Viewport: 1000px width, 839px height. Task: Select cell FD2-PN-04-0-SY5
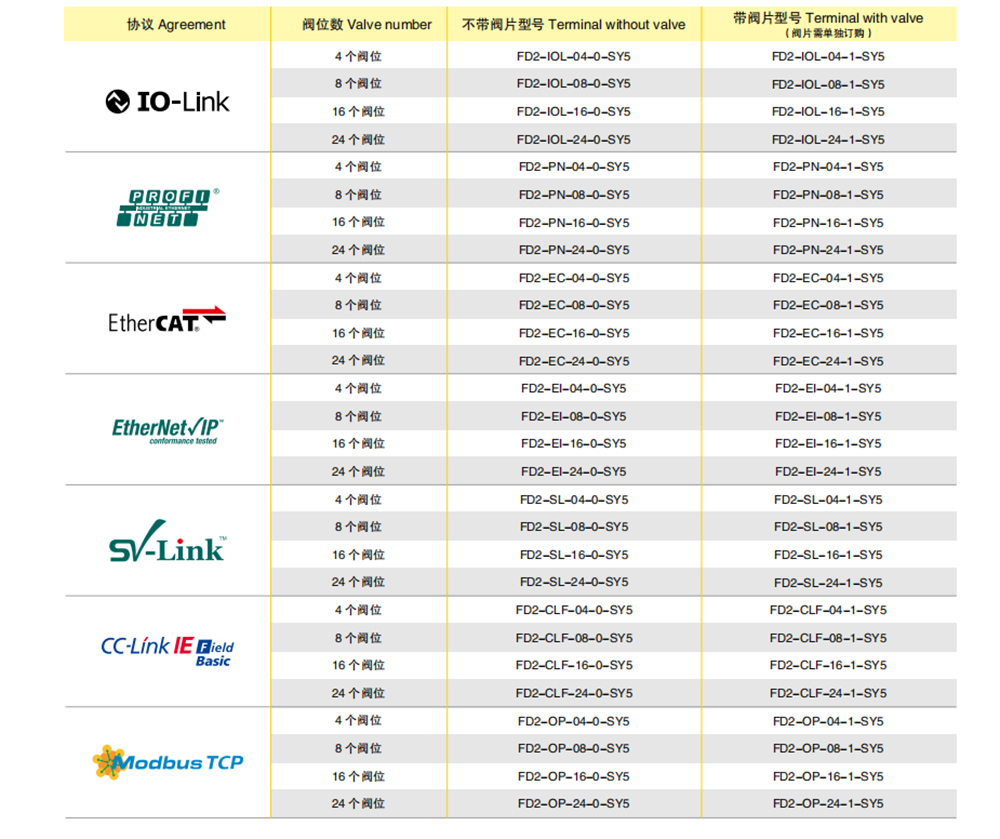(573, 167)
